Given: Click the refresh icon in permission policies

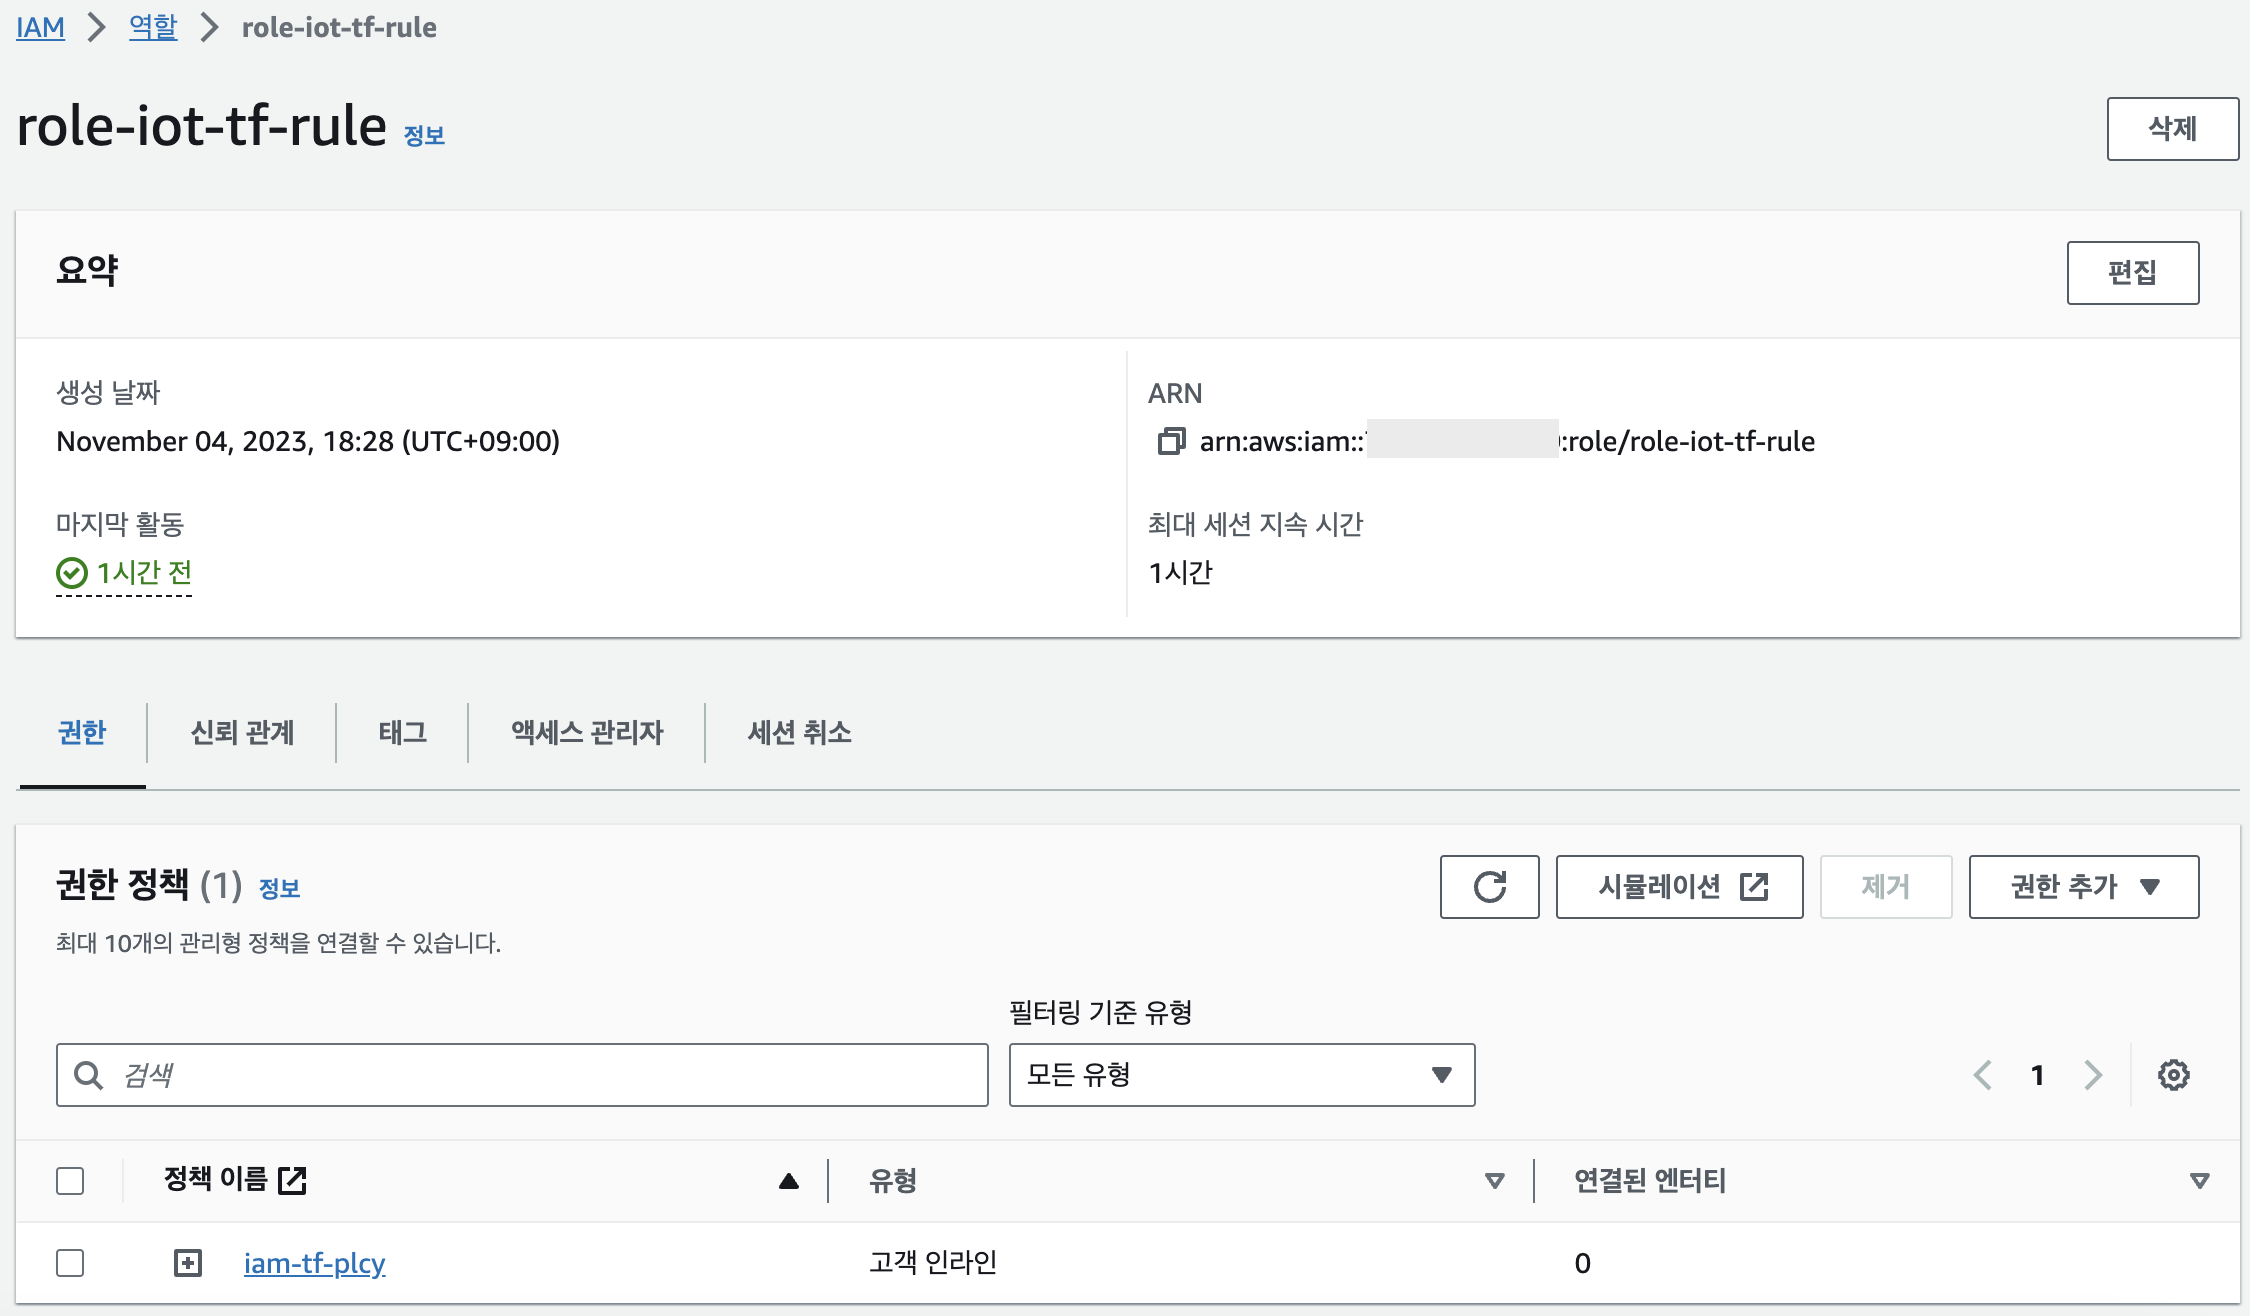Looking at the screenshot, I should coord(1489,886).
